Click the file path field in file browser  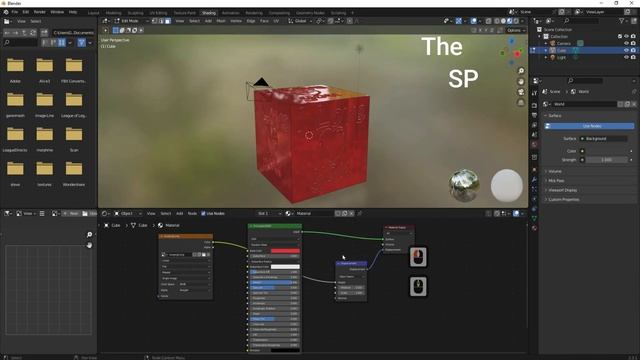pos(73,33)
